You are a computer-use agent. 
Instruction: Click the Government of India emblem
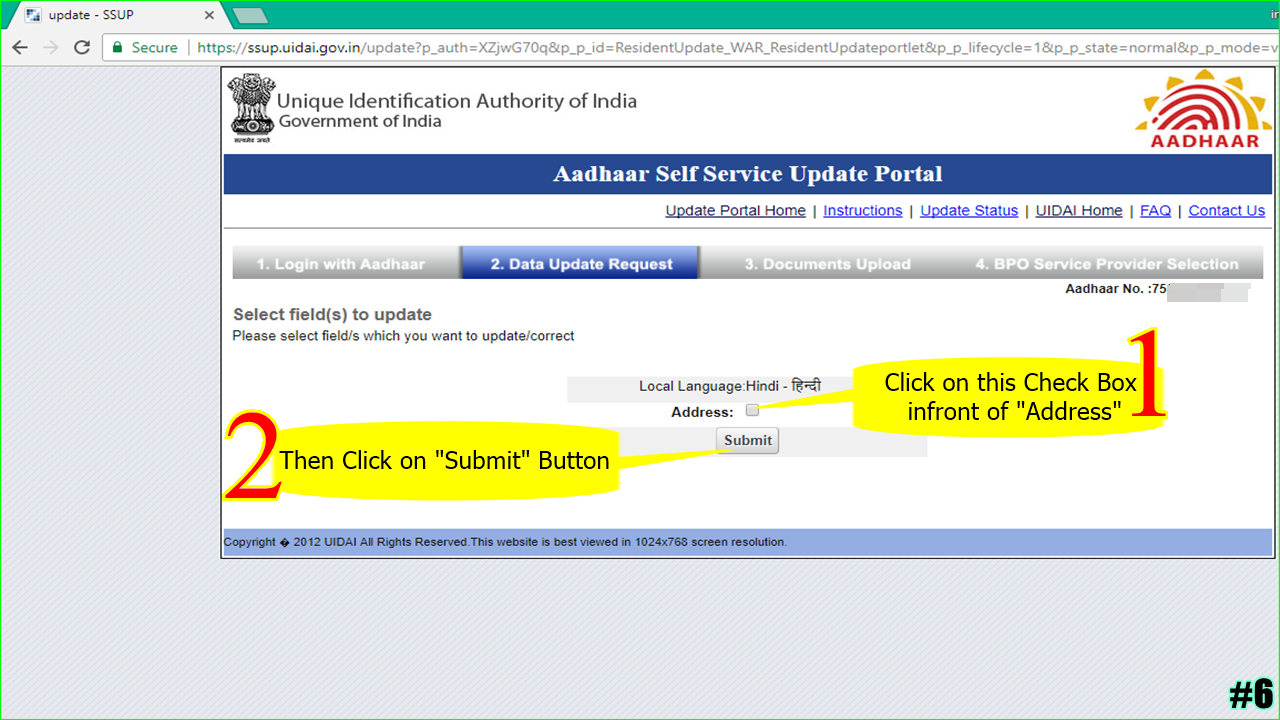point(252,109)
